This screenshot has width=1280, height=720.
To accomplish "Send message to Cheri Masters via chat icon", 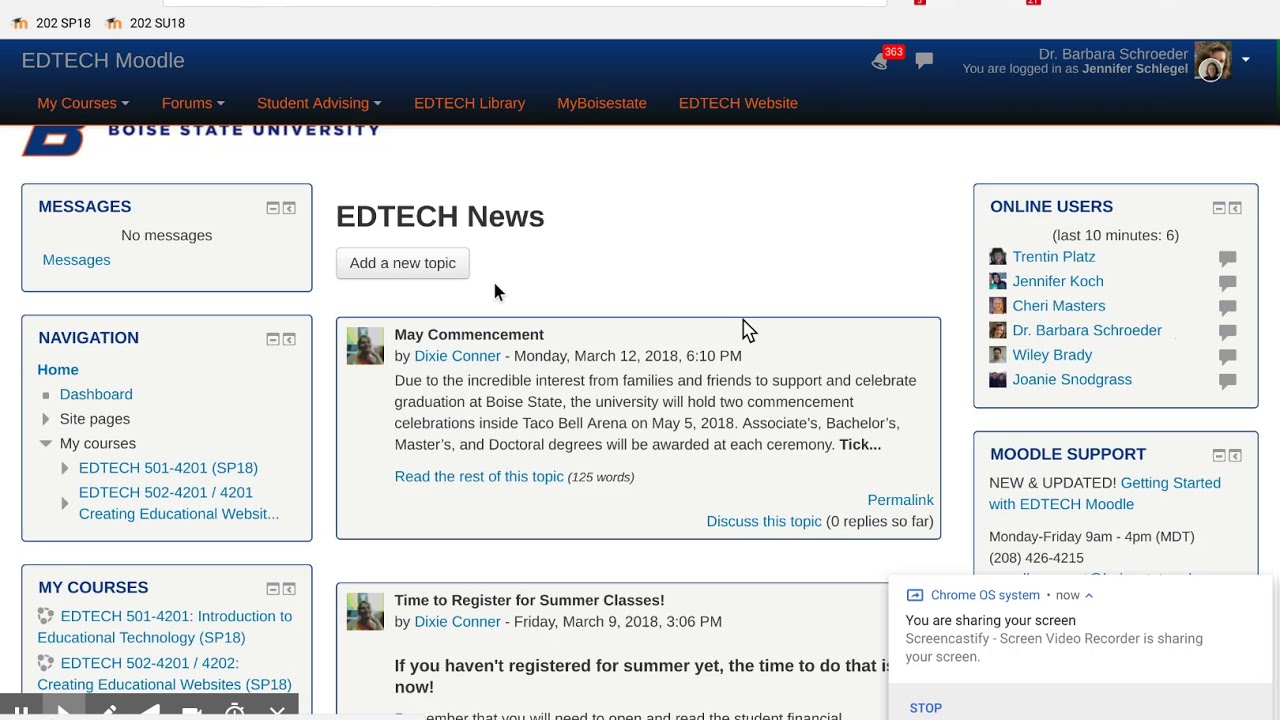I will point(1228,307).
